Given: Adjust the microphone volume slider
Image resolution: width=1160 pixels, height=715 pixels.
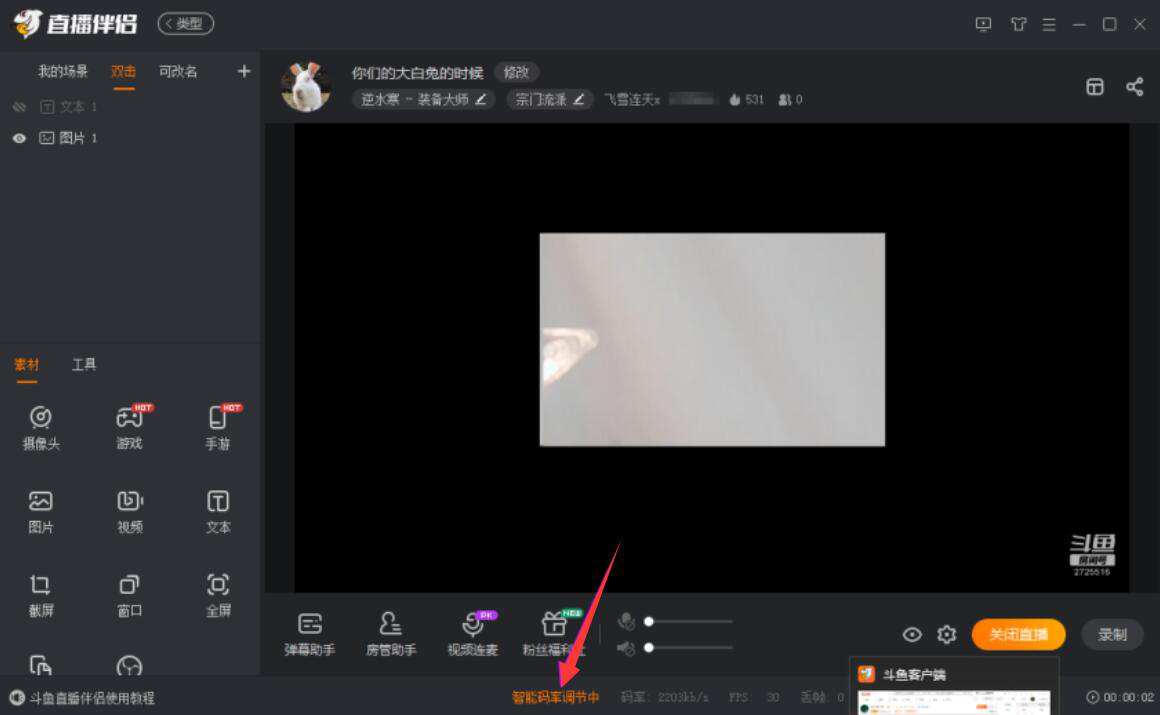Looking at the screenshot, I should [689, 622].
